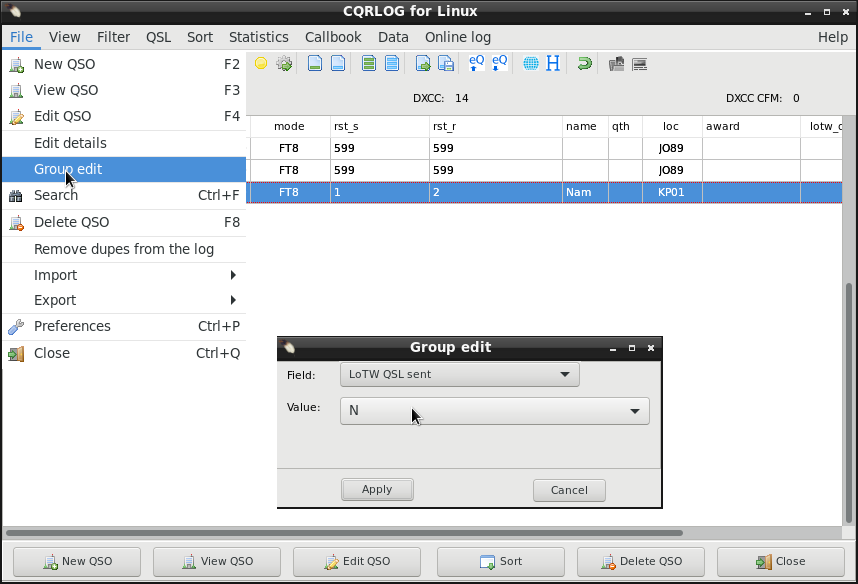
Task: Select Group edit in File menu
Action: (124, 169)
